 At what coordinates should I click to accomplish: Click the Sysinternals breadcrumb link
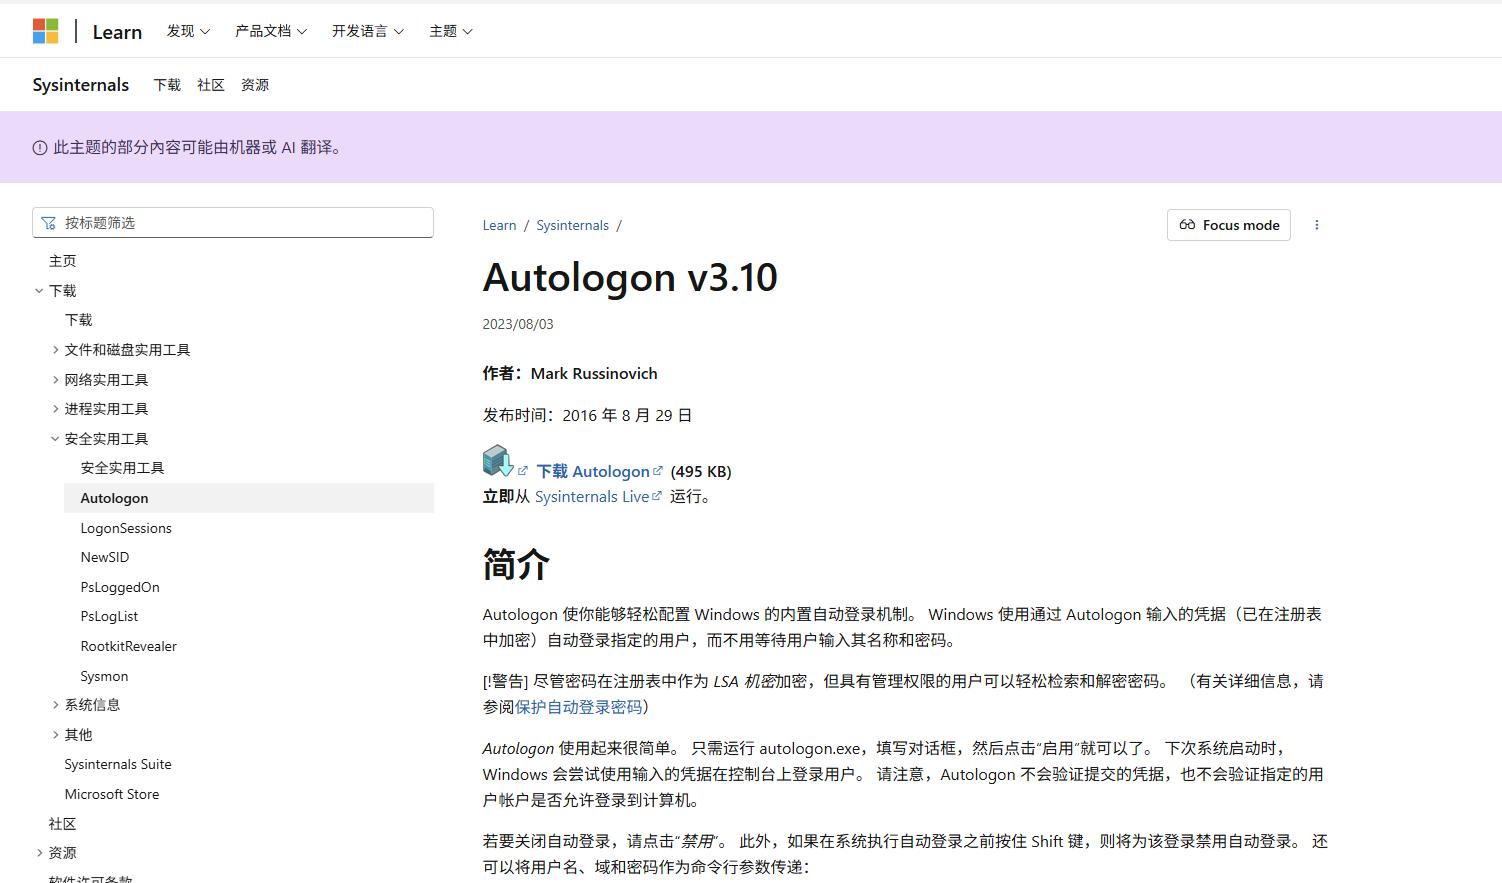[x=572, y=225]
